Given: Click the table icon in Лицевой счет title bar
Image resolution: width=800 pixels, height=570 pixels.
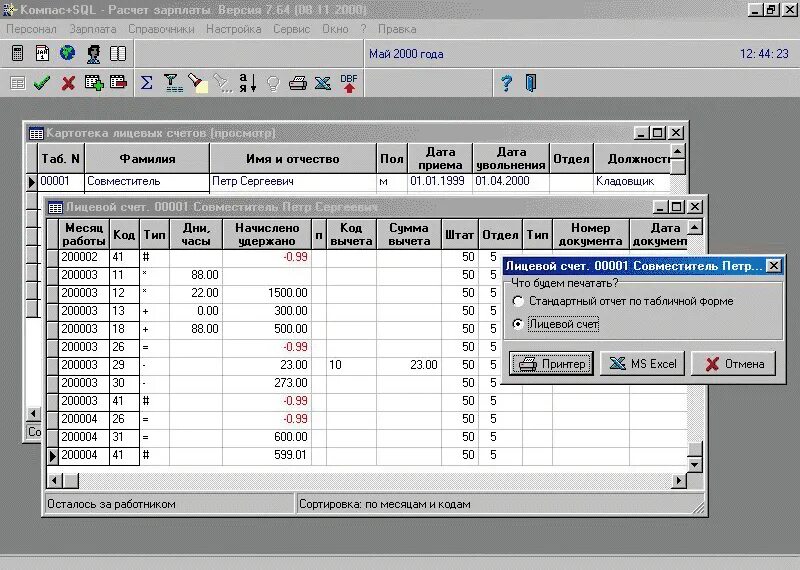Looking at the screenshot, I should click(55, 208).
